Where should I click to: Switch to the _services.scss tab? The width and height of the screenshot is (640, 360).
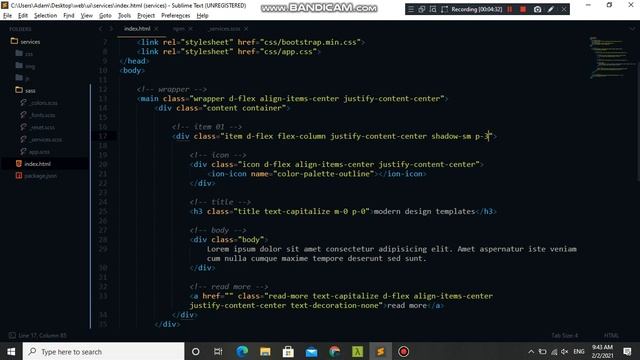[x=224, y=29]
